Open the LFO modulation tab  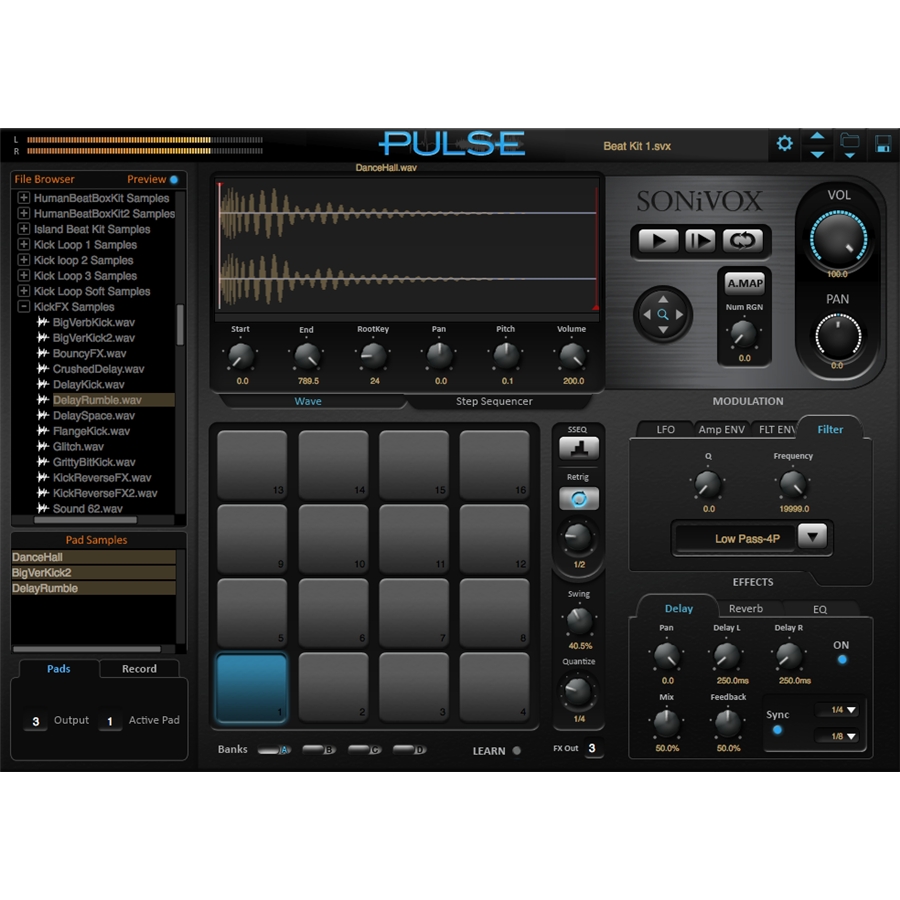(x=665, y=429)
